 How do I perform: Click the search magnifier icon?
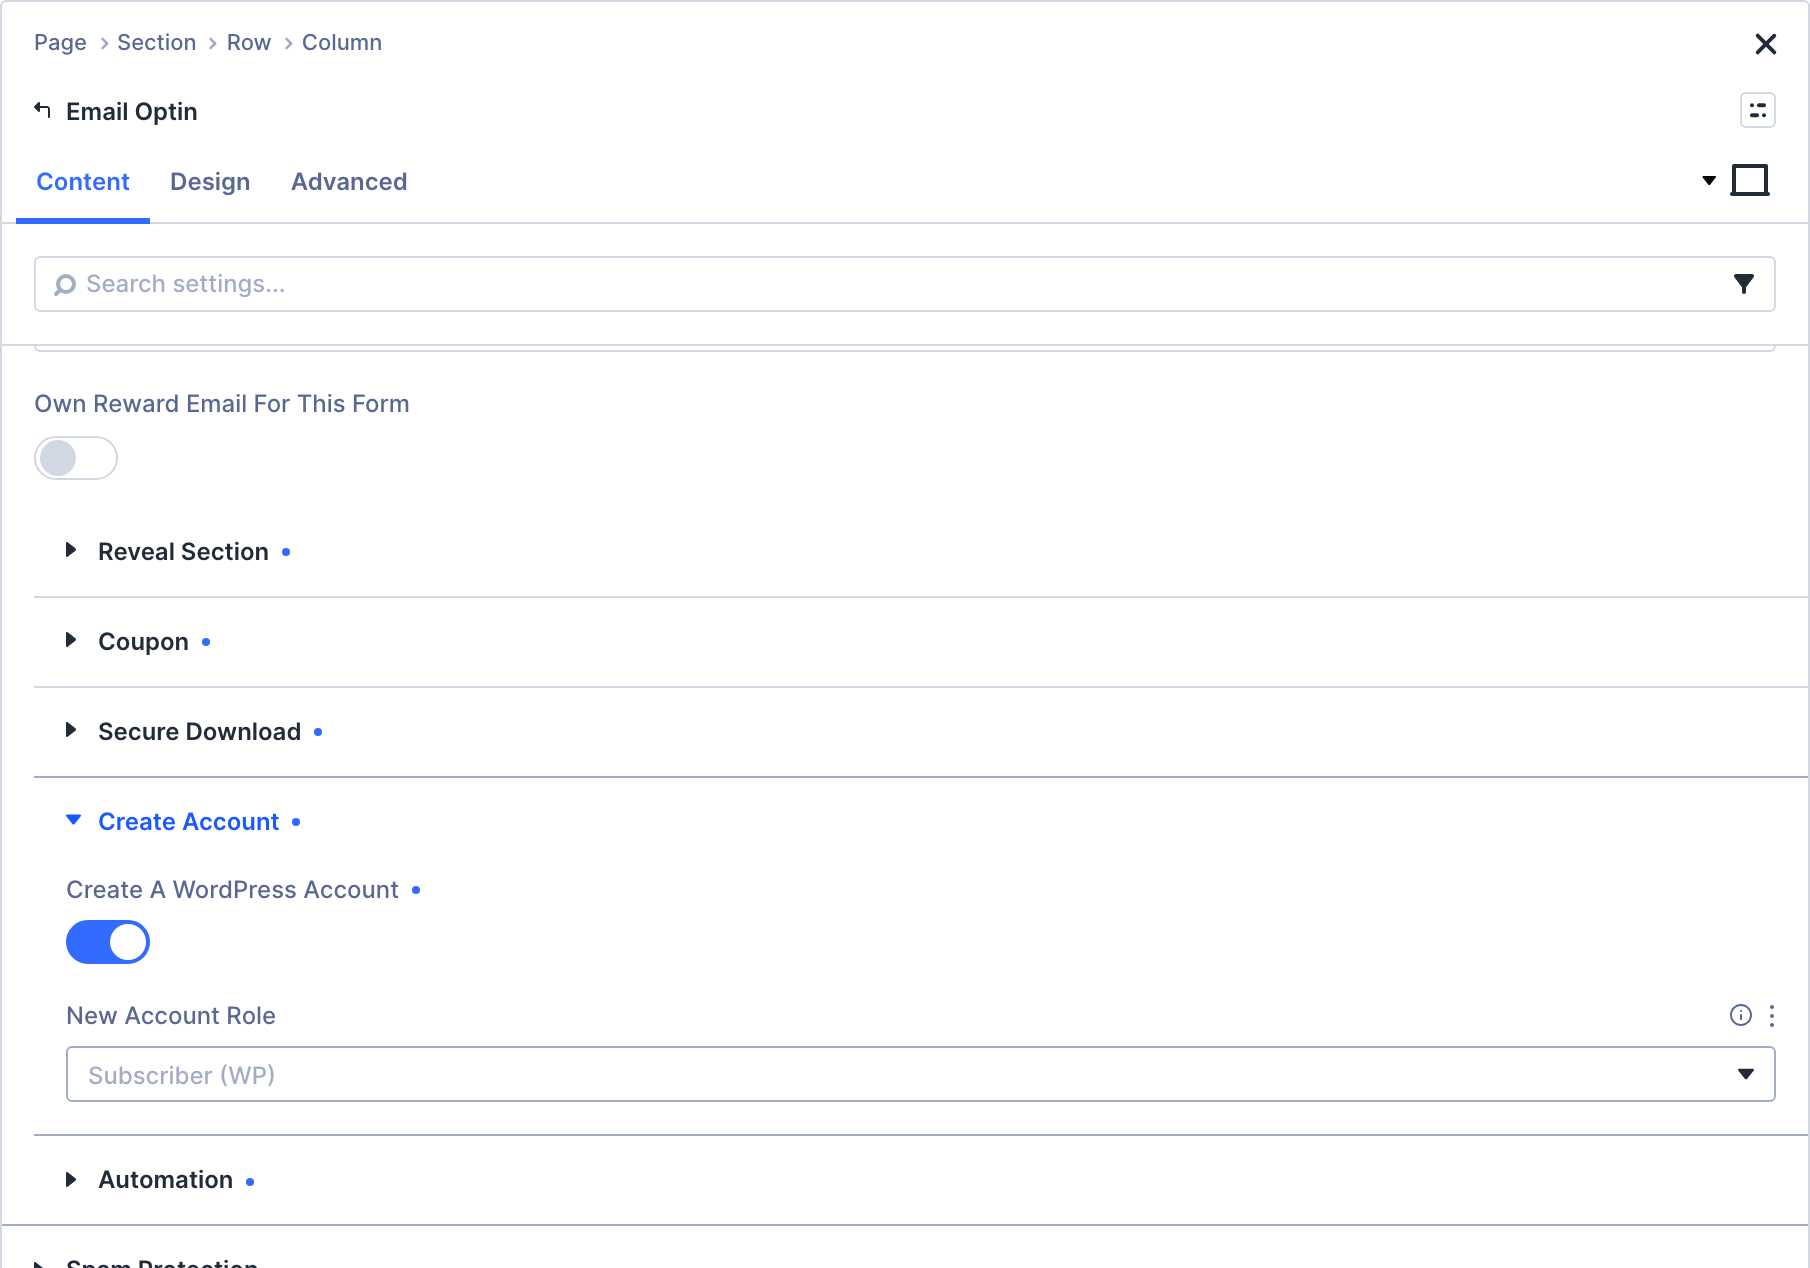pos(65,285)
